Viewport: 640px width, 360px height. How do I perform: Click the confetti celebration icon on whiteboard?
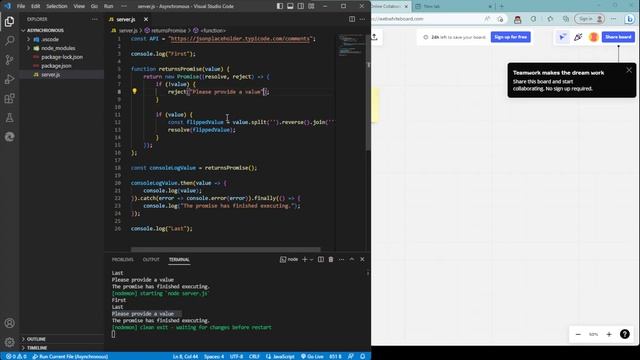click(578, 37)
